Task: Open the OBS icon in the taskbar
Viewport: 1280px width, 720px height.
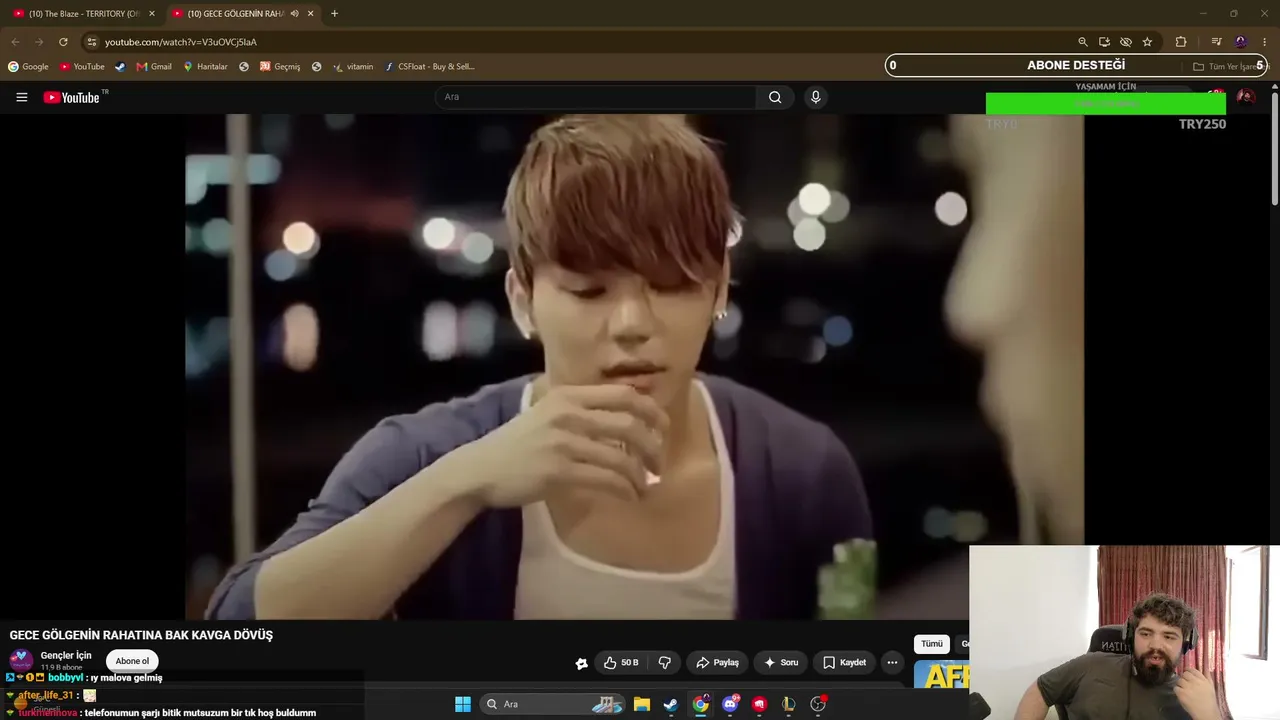Action: coord(818,704)
